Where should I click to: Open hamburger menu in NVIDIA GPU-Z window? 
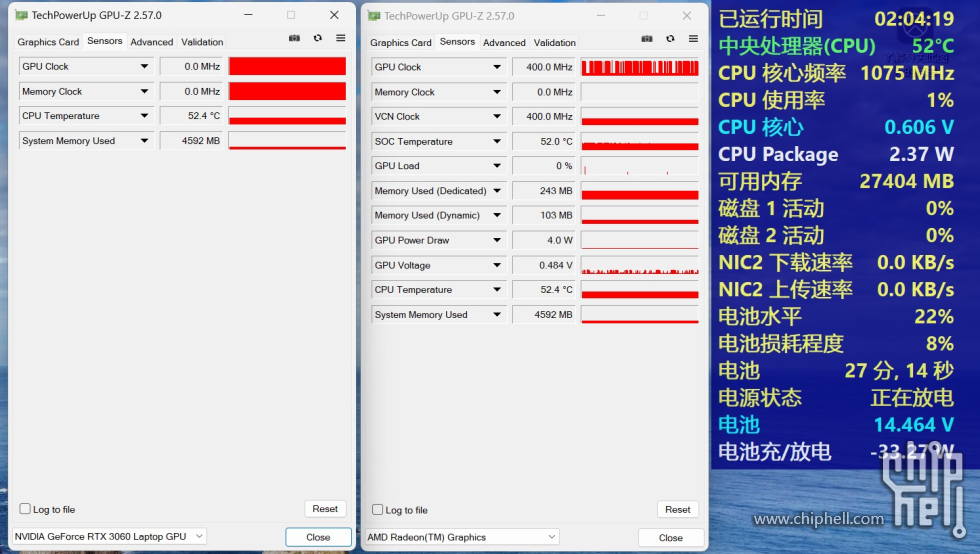[341, 38]
